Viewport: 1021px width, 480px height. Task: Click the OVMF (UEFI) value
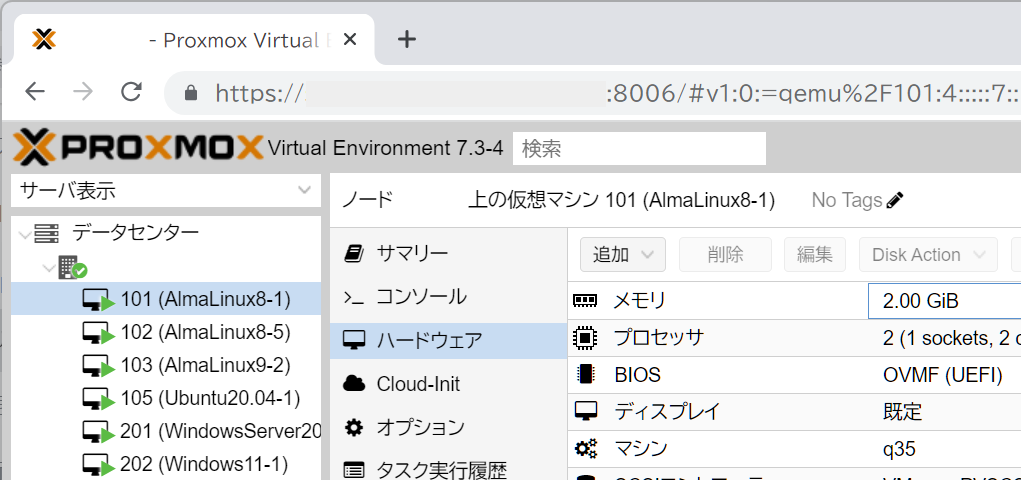coord(942,375)
